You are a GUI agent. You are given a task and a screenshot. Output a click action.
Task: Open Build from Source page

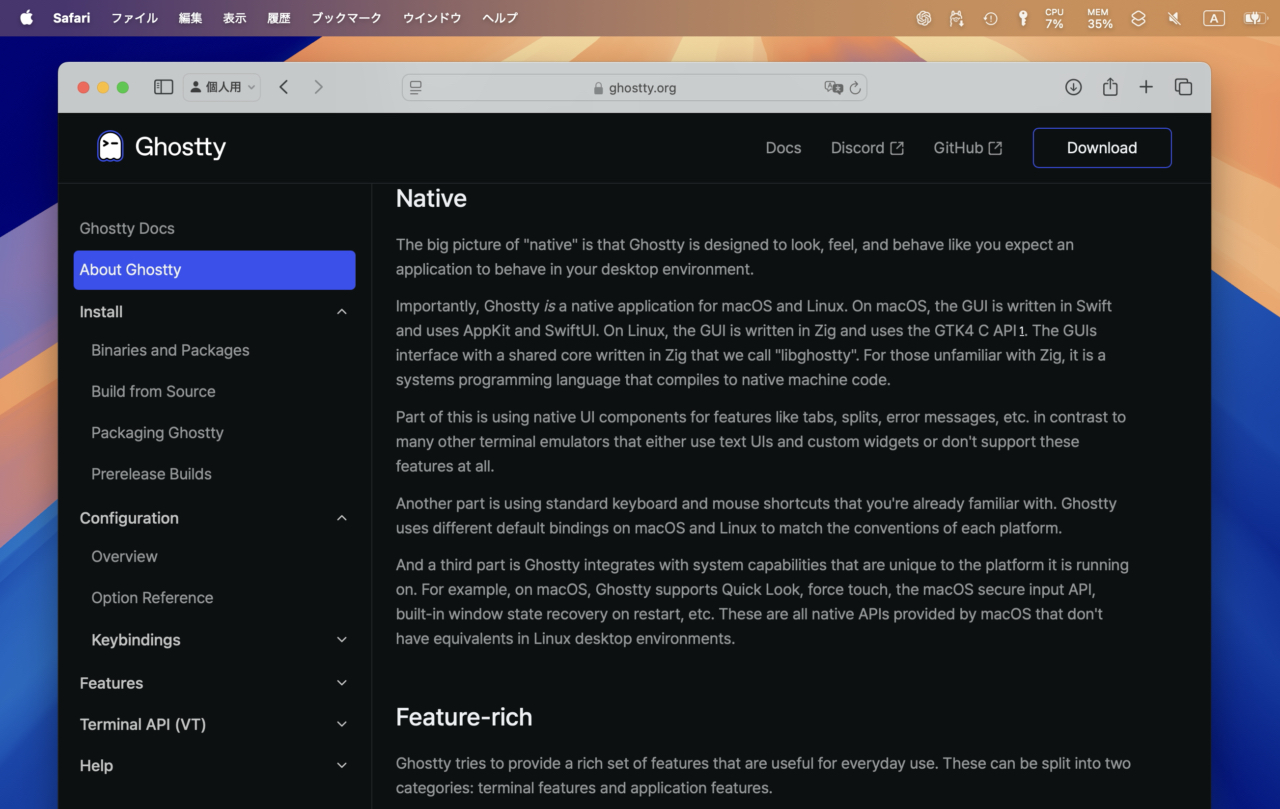point(153,391)
